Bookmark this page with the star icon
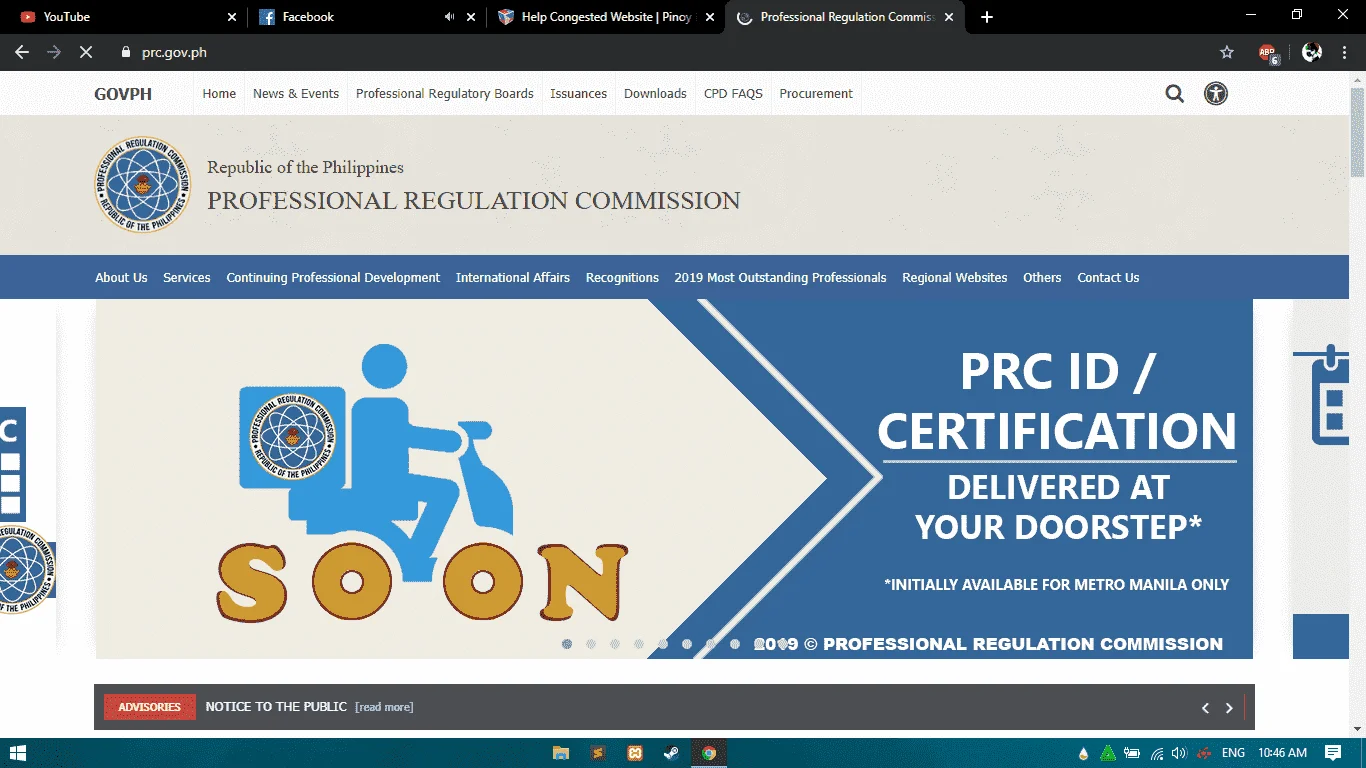 [1227, 52]
